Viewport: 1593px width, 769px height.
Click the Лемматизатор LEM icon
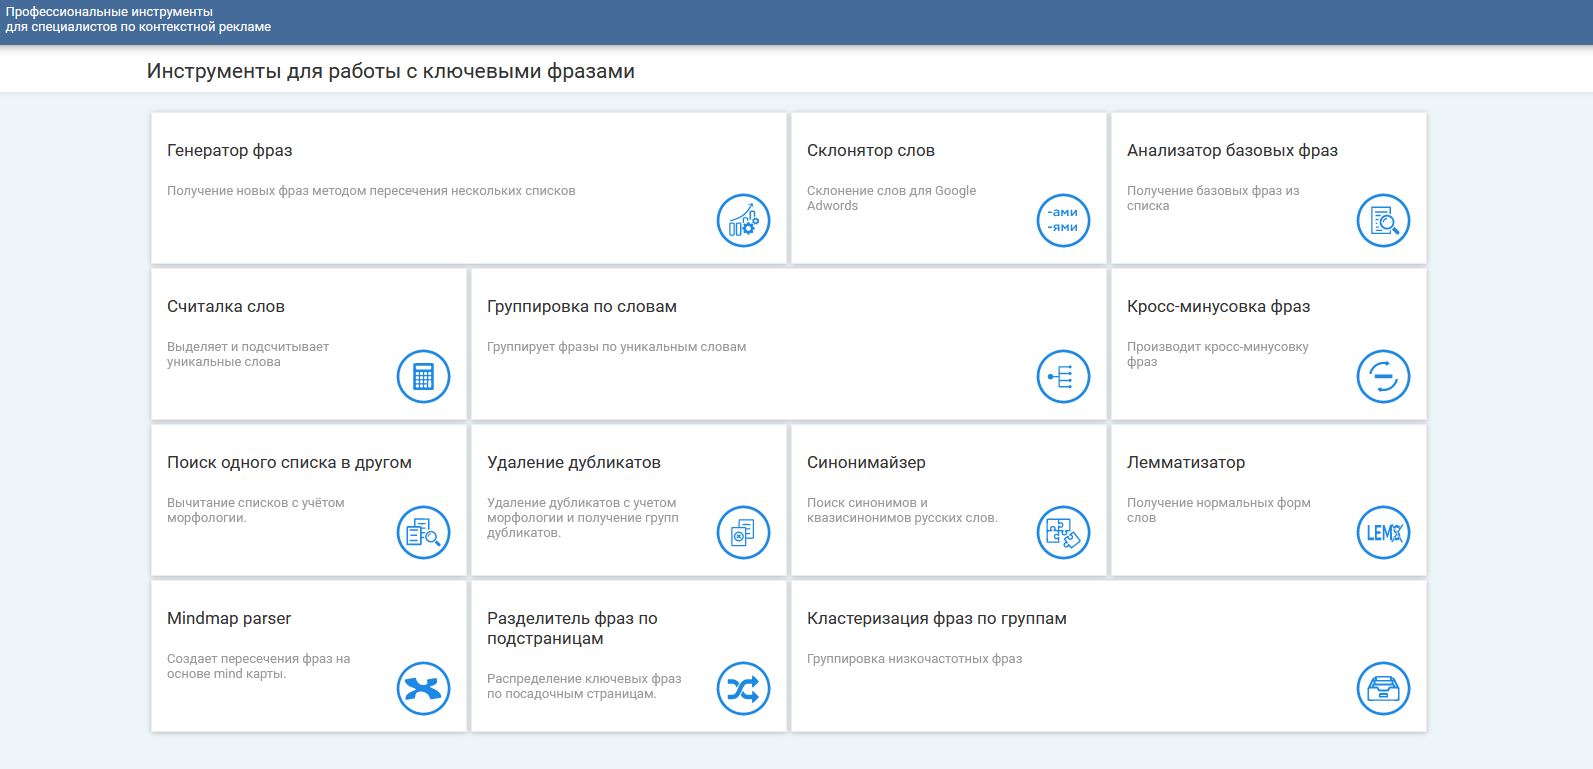[1383, 533]
